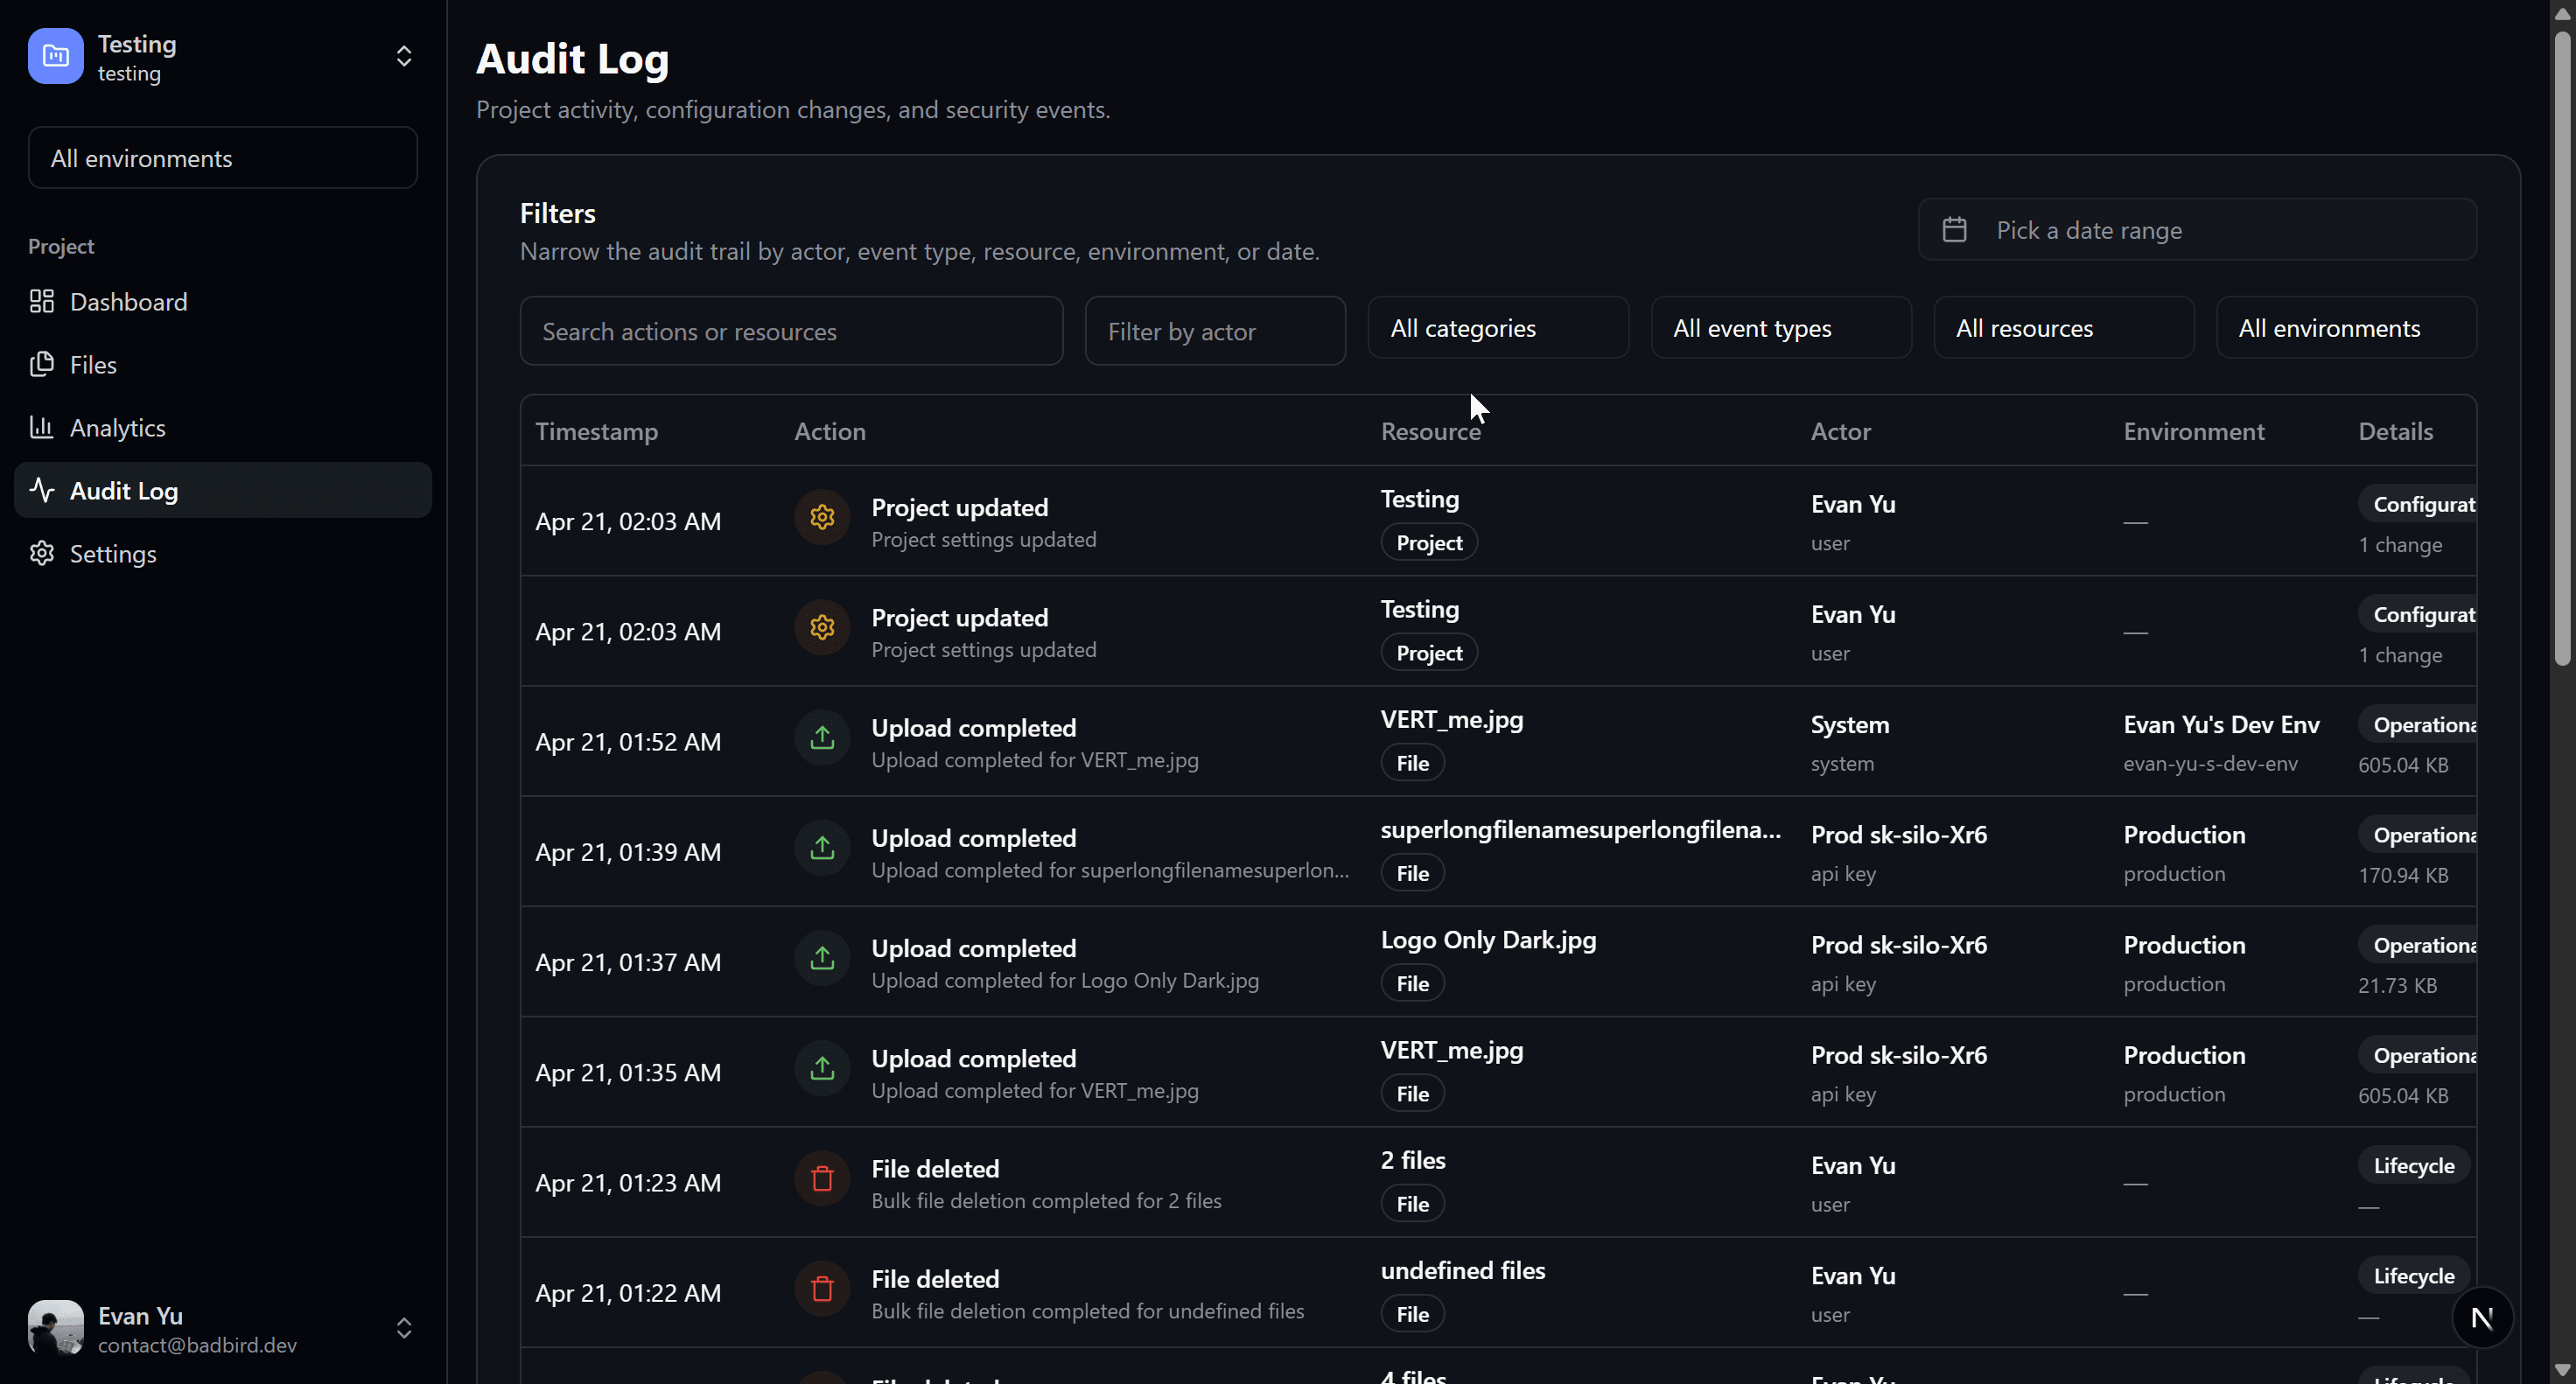
Task: Click the System actor on the 01:52 AM row
Action: (x=1849, y=724)
